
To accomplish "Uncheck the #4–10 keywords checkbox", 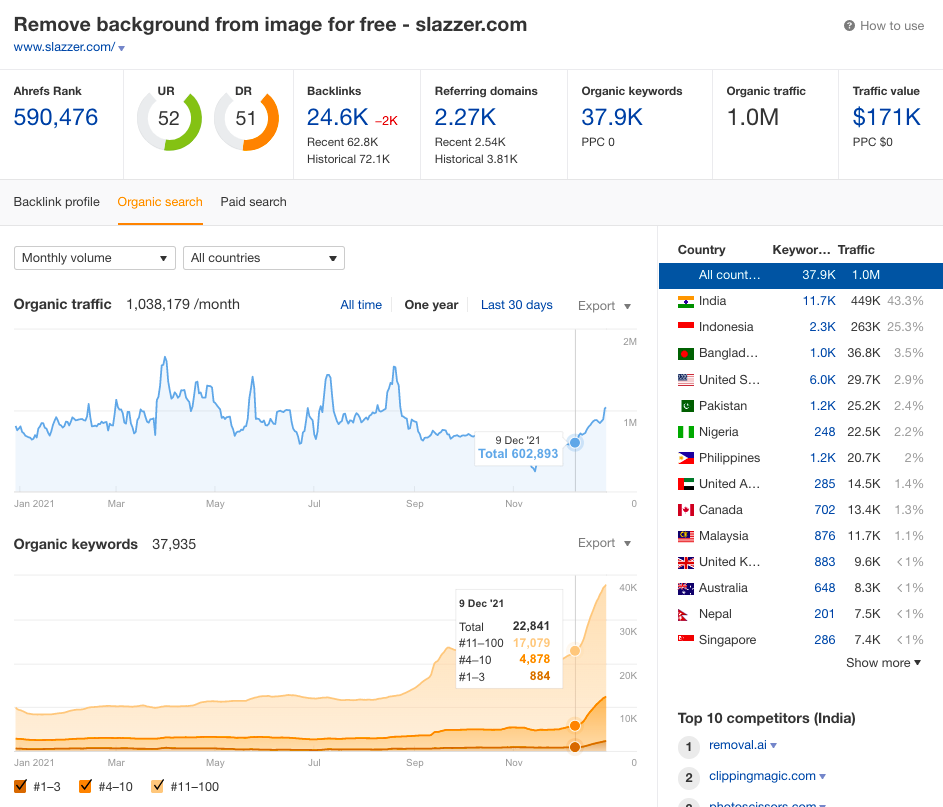I will pyautogui.click(x=85, y=786).
